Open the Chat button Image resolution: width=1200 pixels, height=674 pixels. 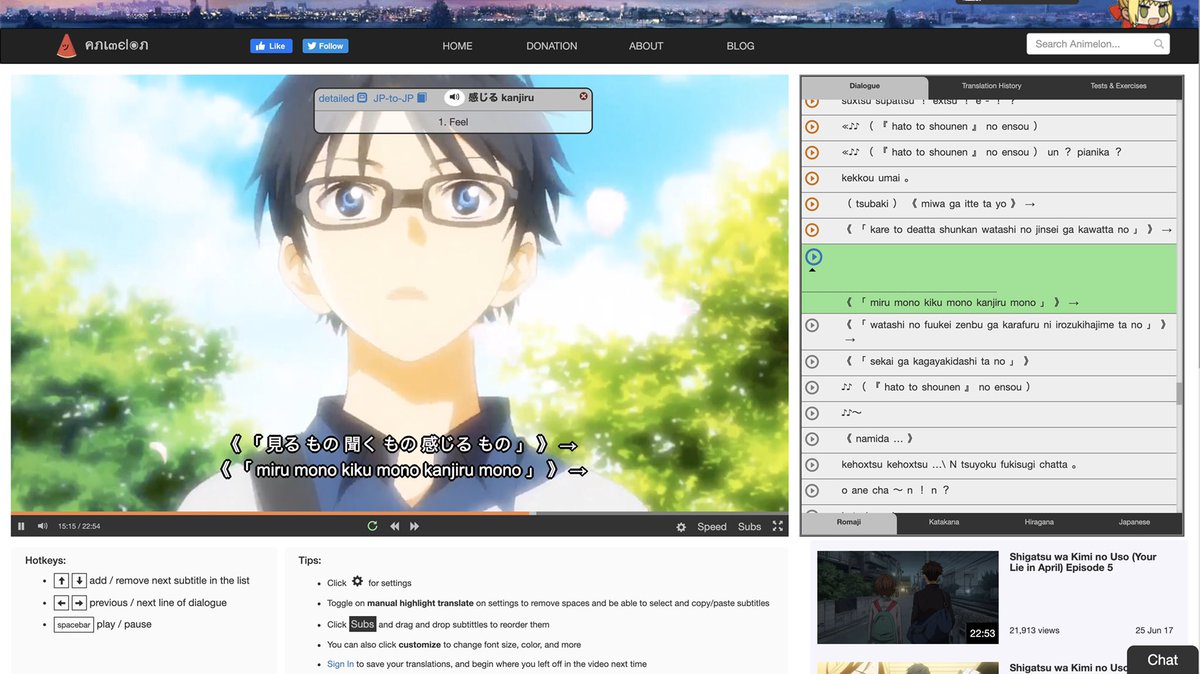[1163, 660]
